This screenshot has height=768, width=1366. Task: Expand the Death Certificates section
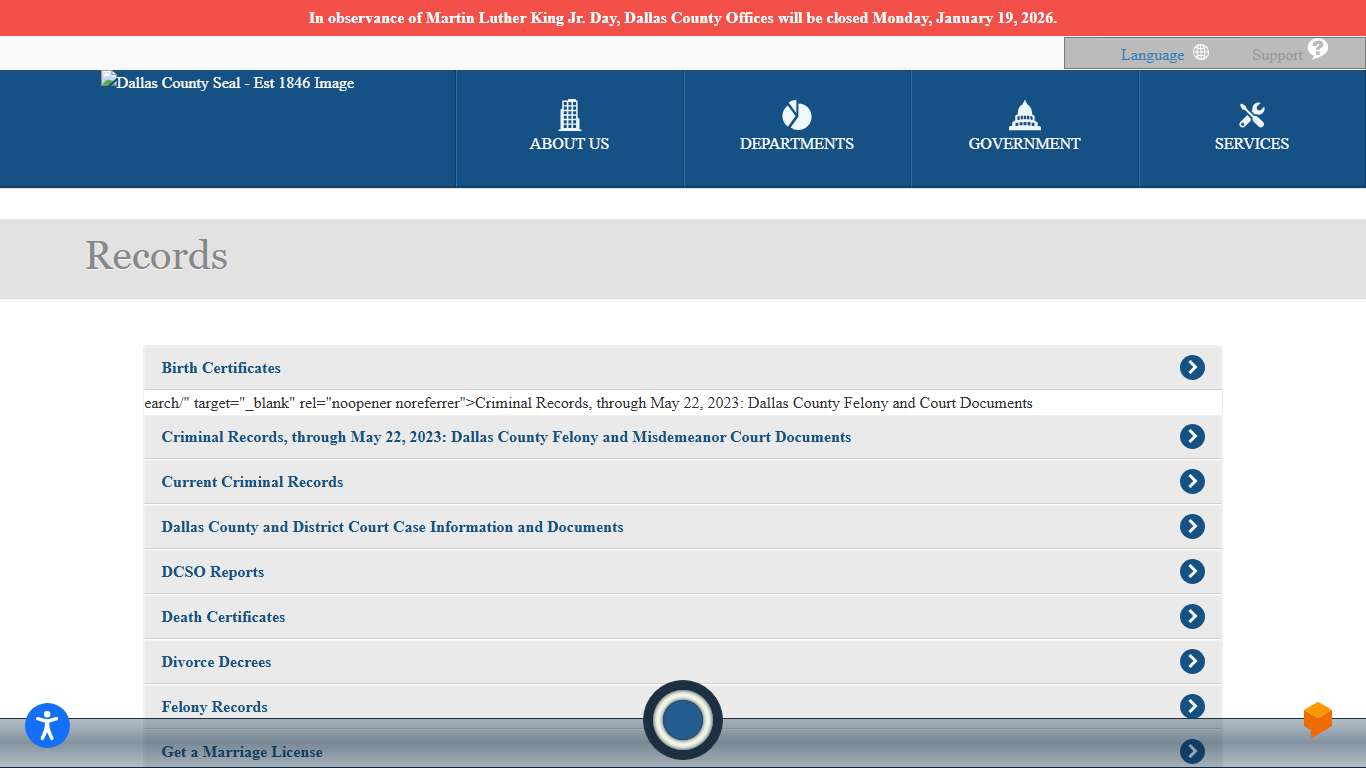point(223,617)
